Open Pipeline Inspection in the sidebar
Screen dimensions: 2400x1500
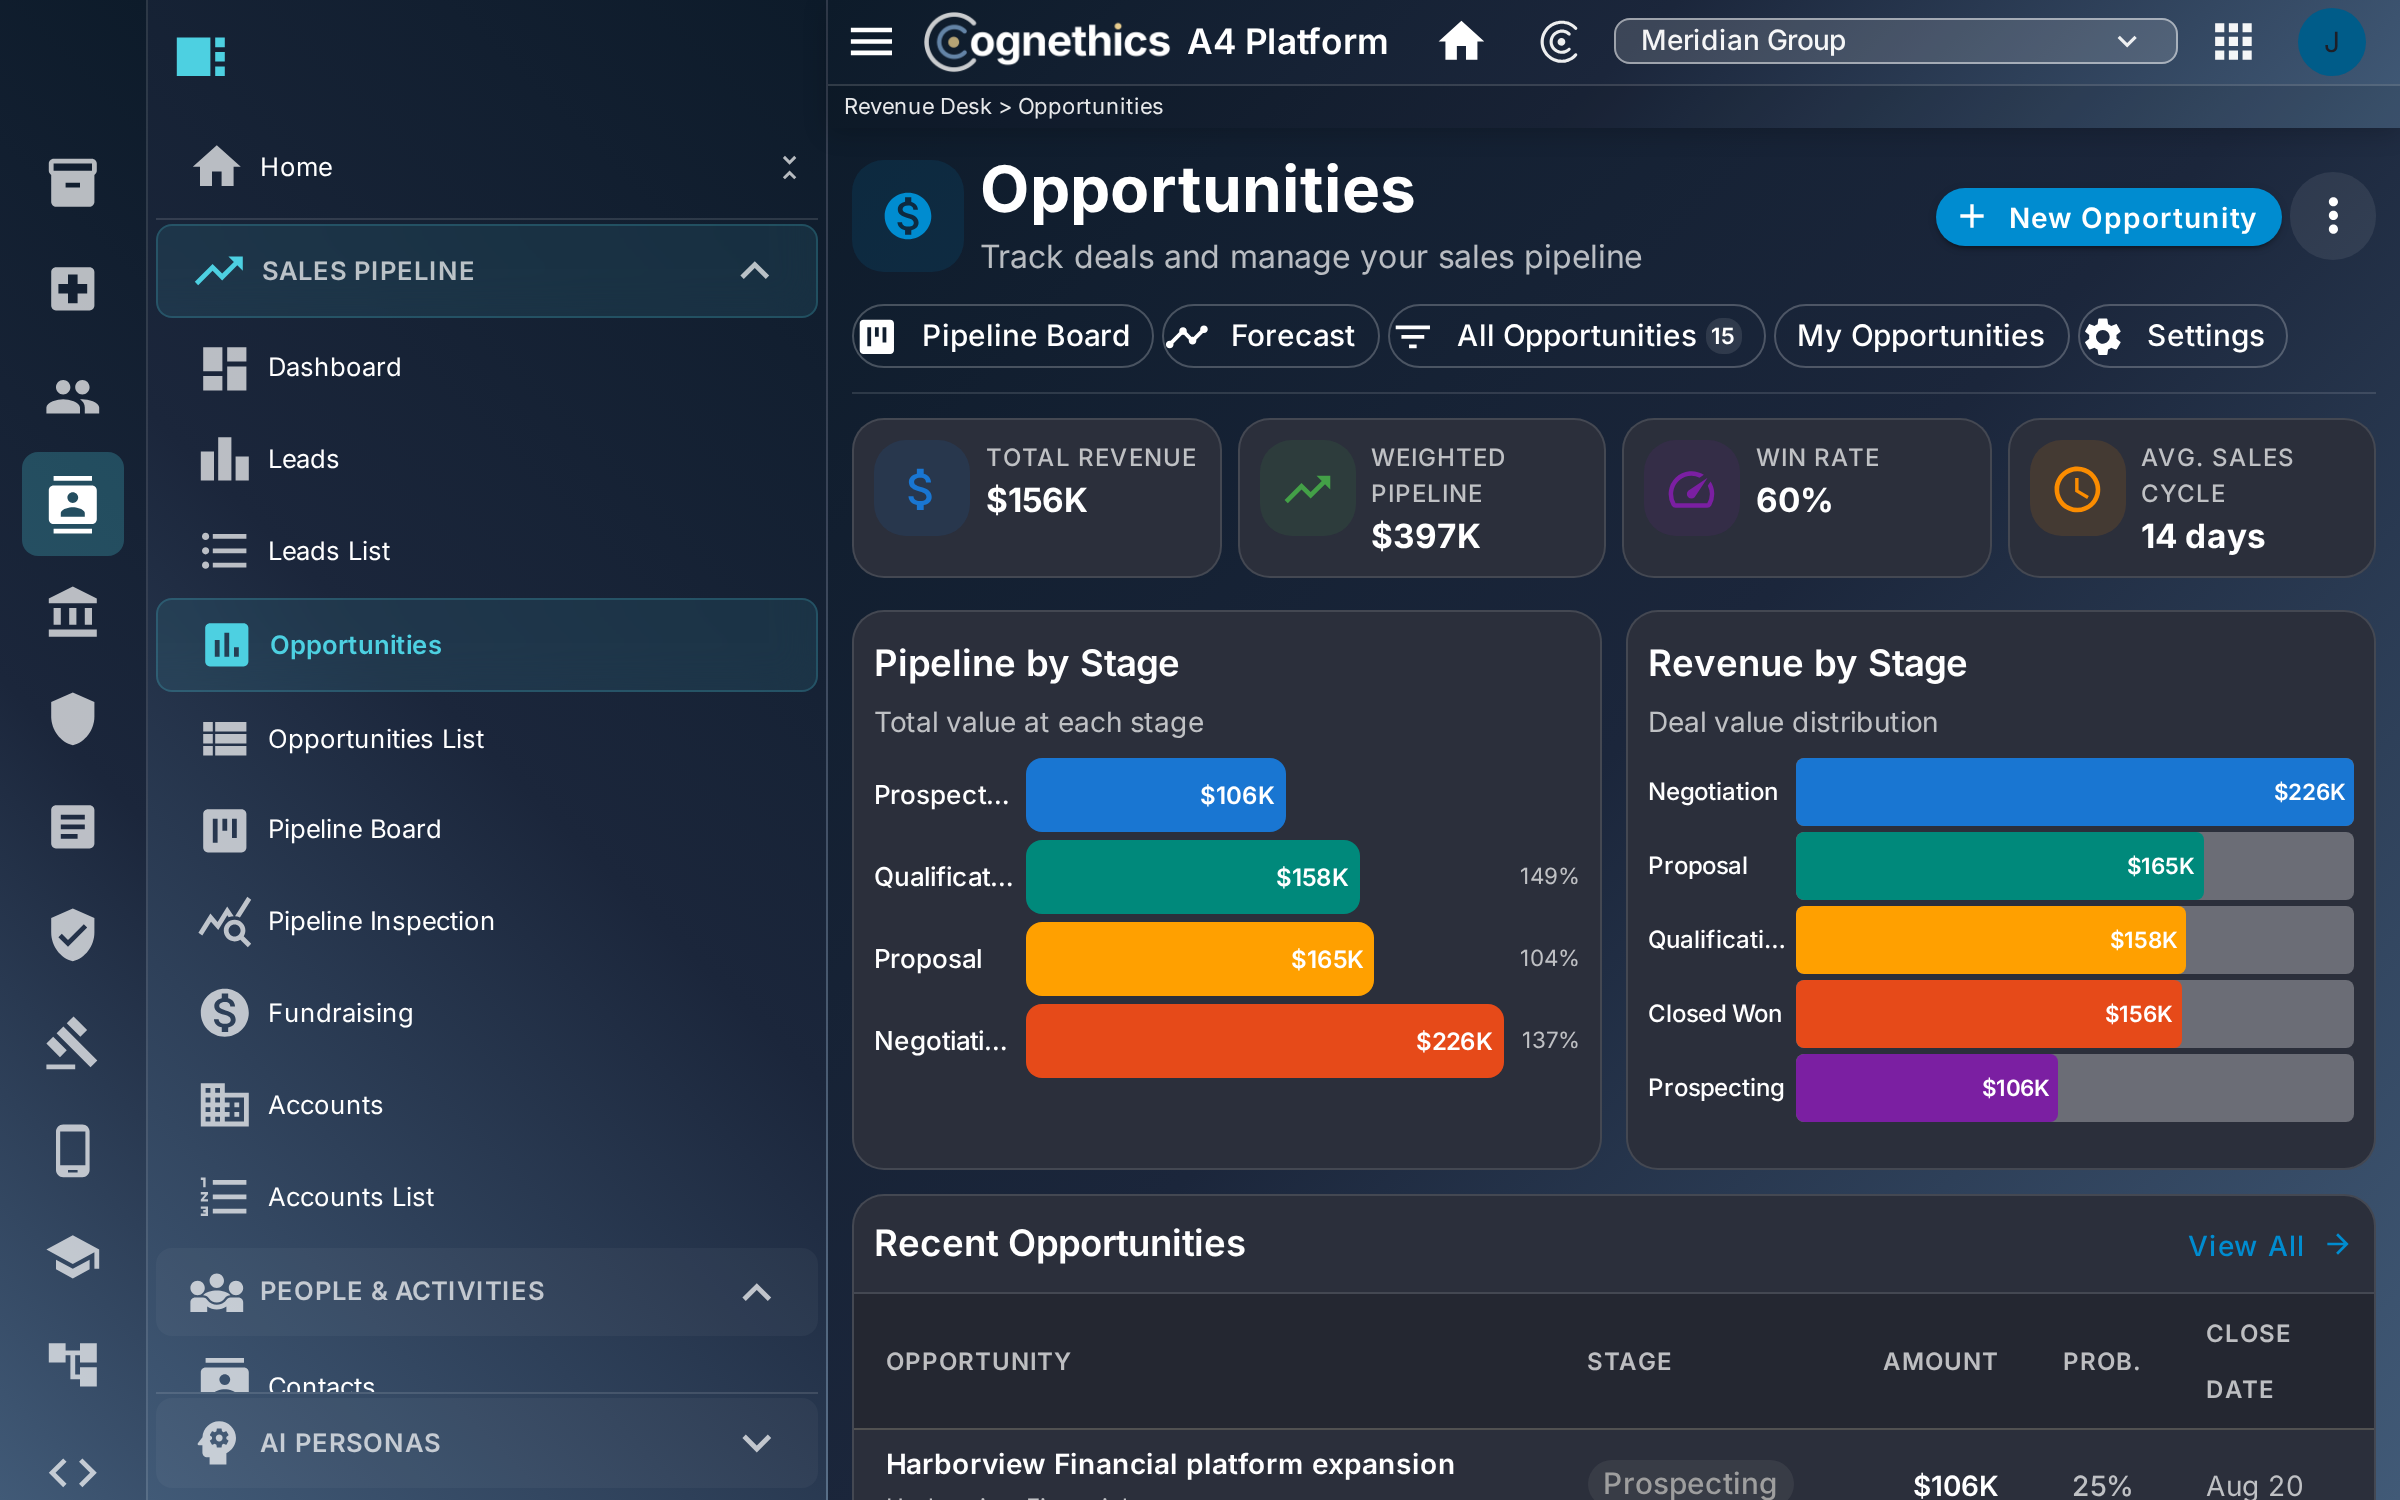[x=487, y=921]
